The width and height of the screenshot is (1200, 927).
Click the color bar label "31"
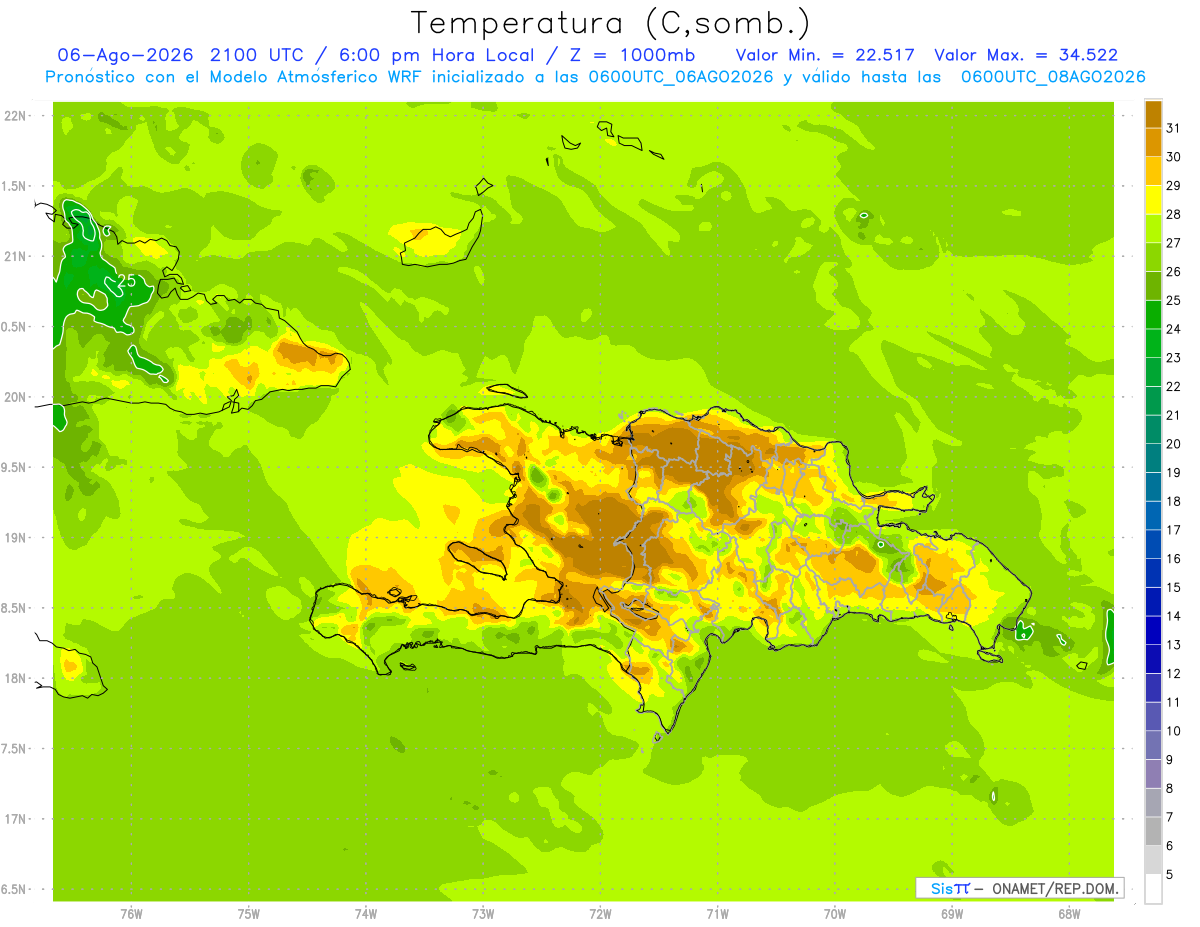pos(1173,128)
